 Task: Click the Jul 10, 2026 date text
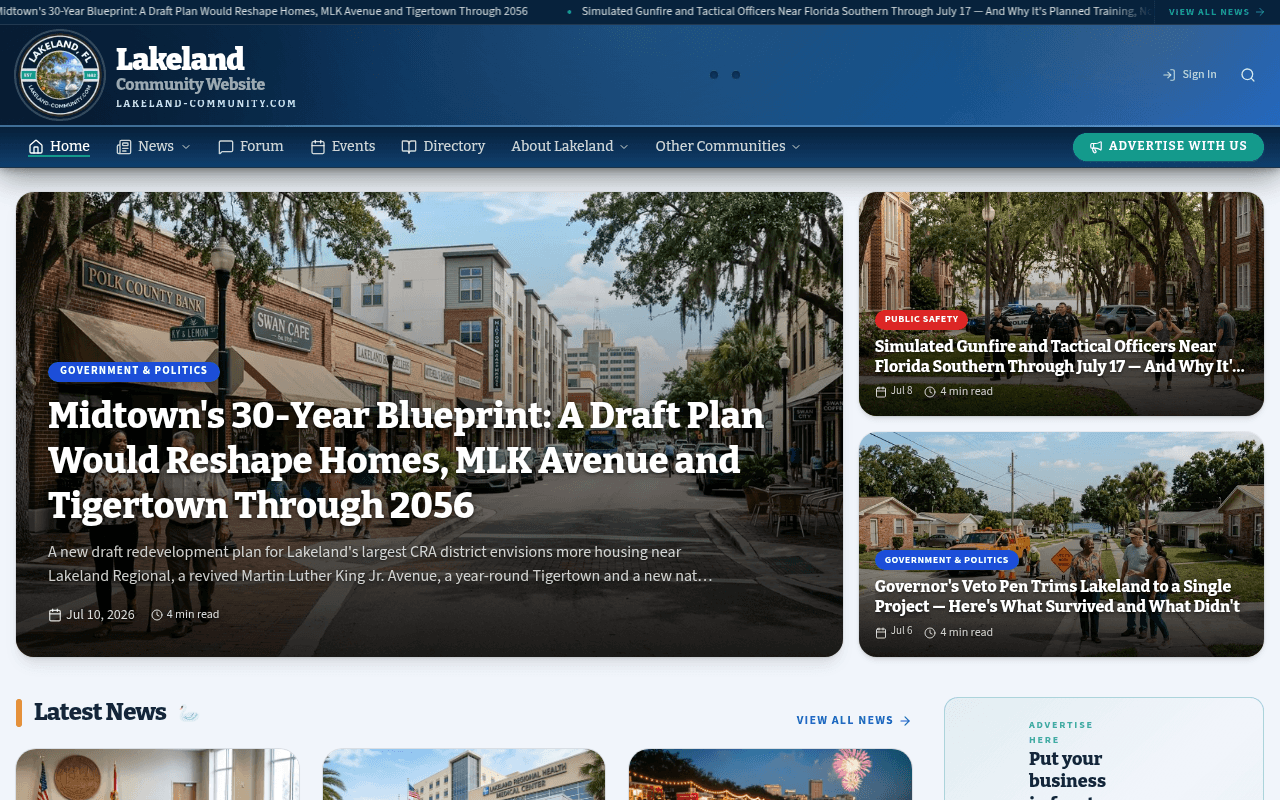(x=100, y=615)
